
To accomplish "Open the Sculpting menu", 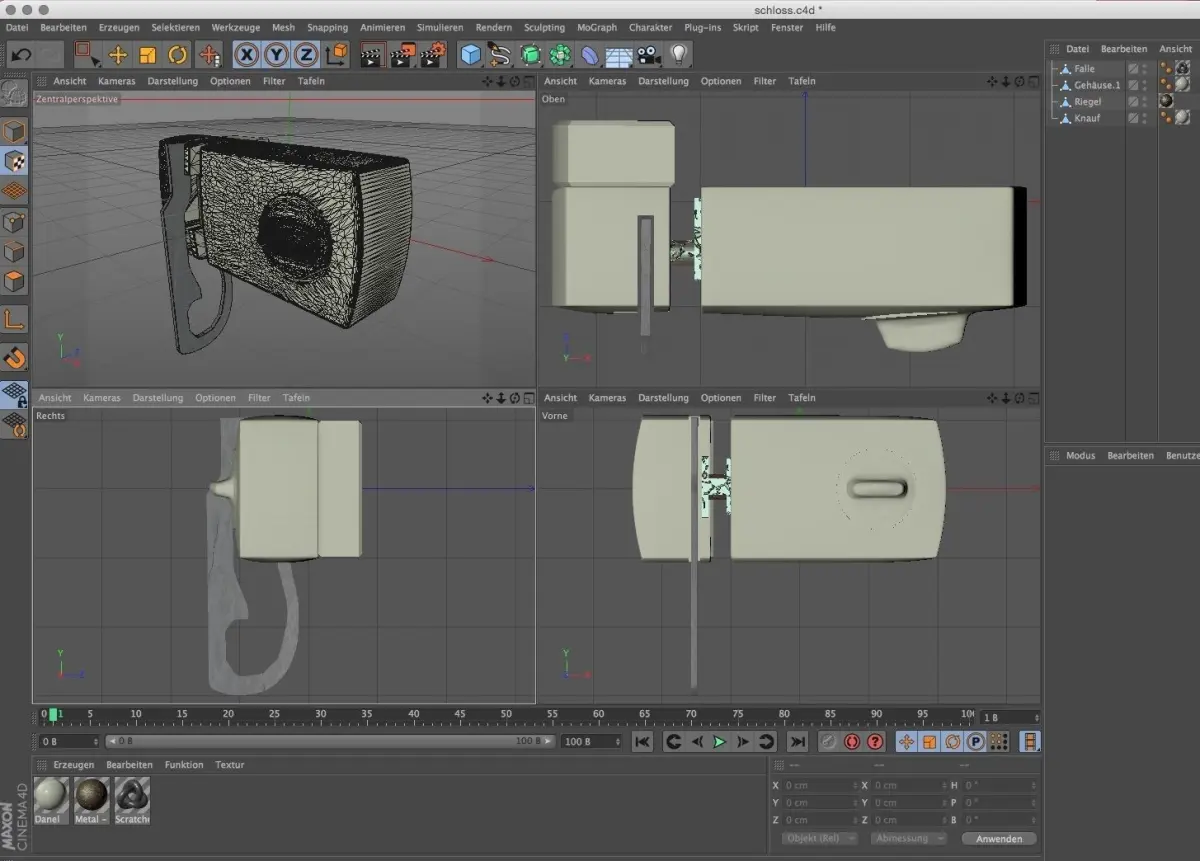I will tap(544, 27).
